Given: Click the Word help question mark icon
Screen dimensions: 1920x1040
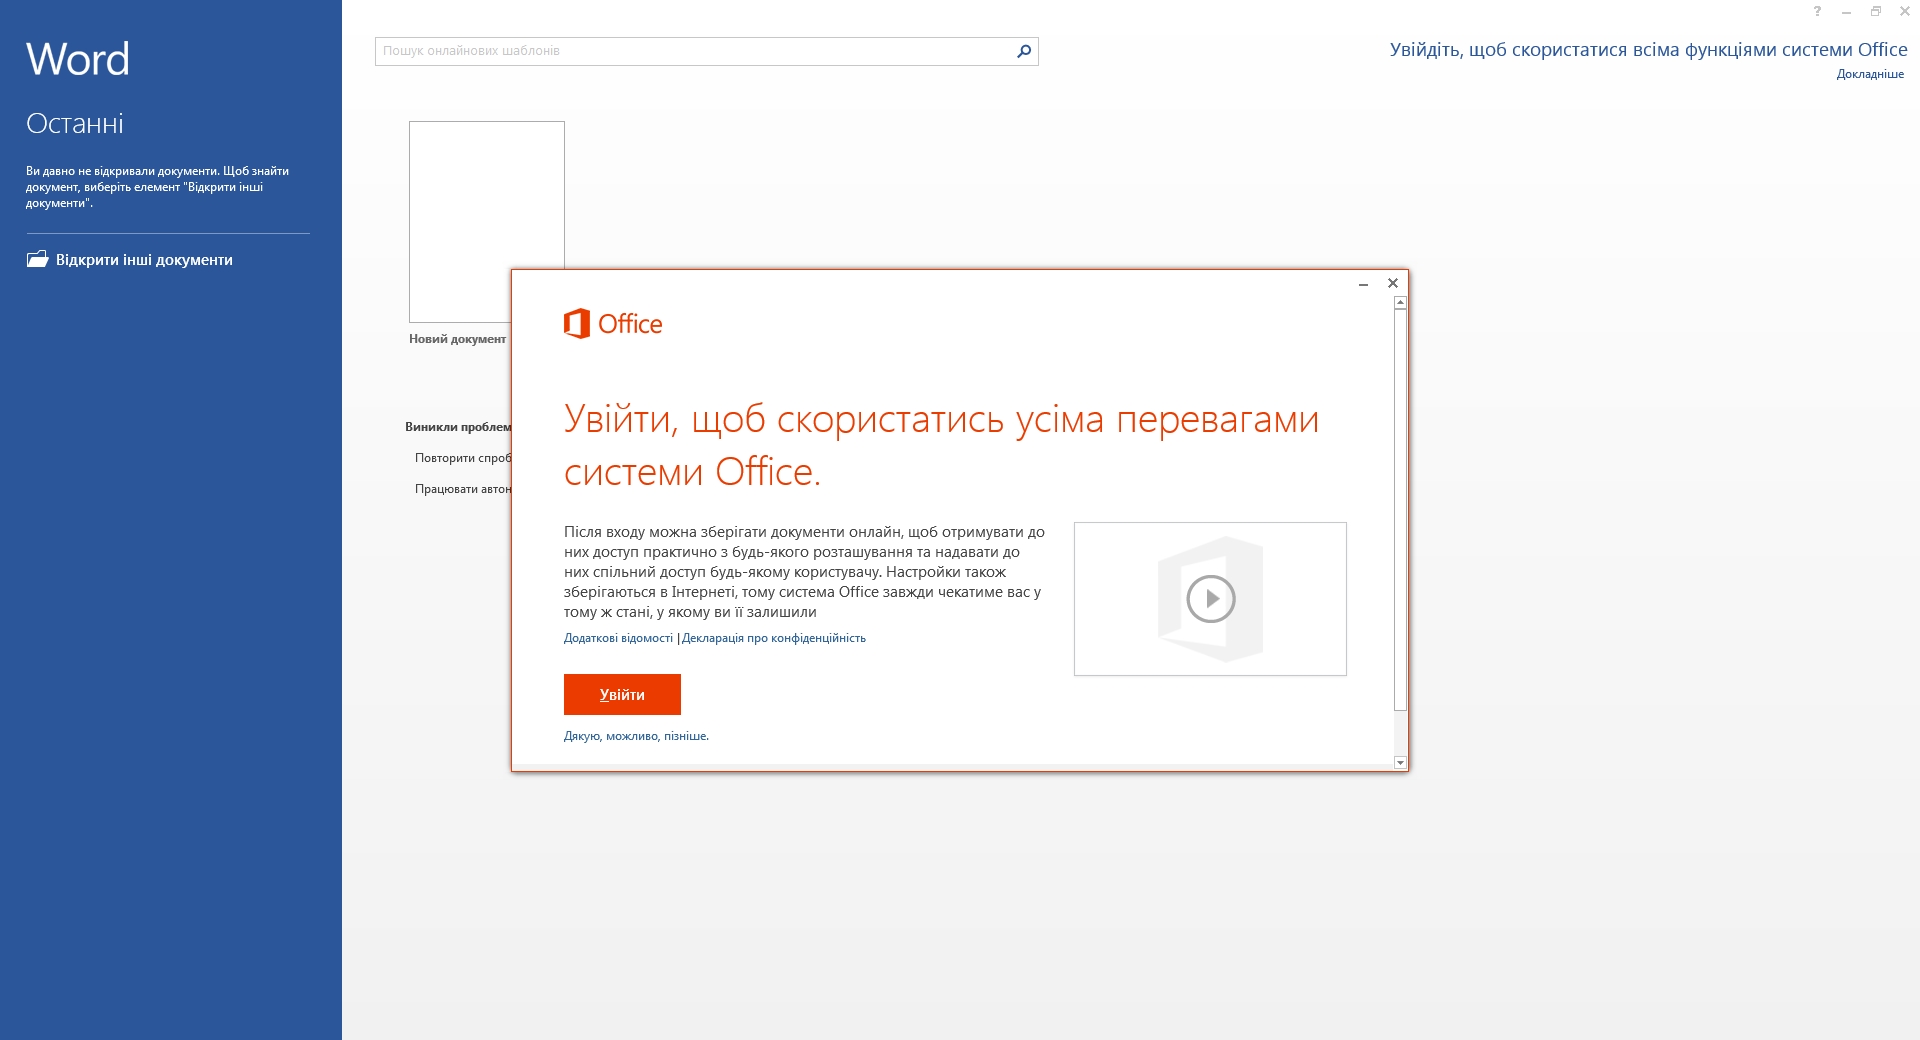Looking at the screenshot, I should (x=1817, y=12).
